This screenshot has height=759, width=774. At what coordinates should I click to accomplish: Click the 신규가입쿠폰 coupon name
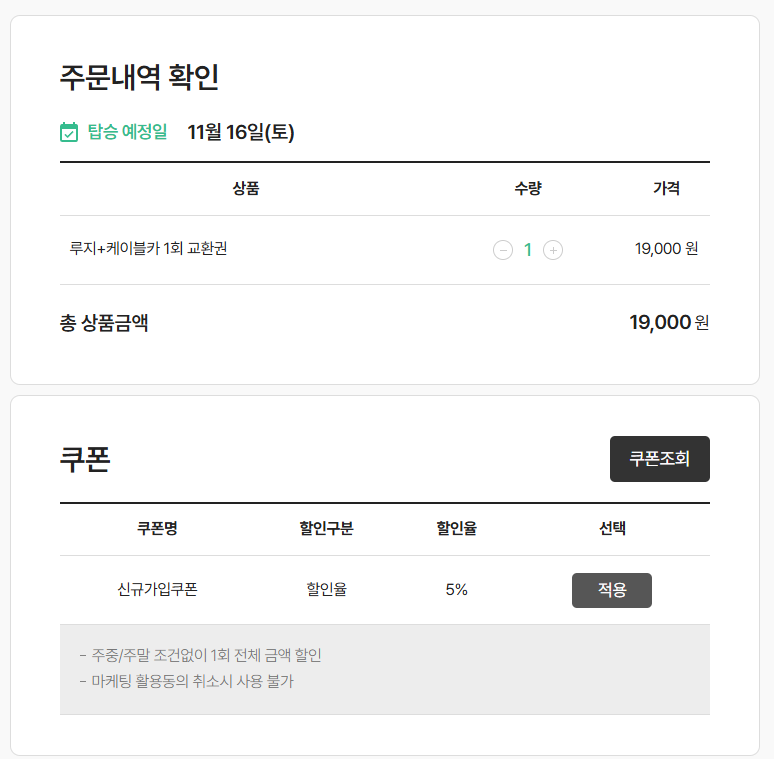157,589
